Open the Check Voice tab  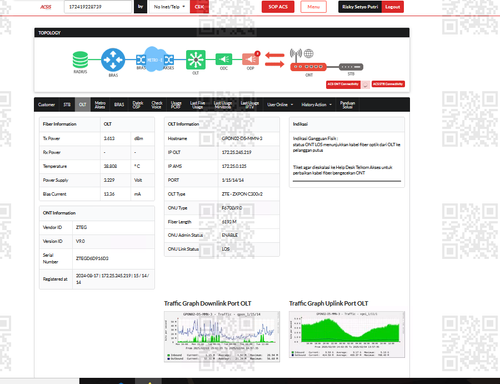[157, 105]
